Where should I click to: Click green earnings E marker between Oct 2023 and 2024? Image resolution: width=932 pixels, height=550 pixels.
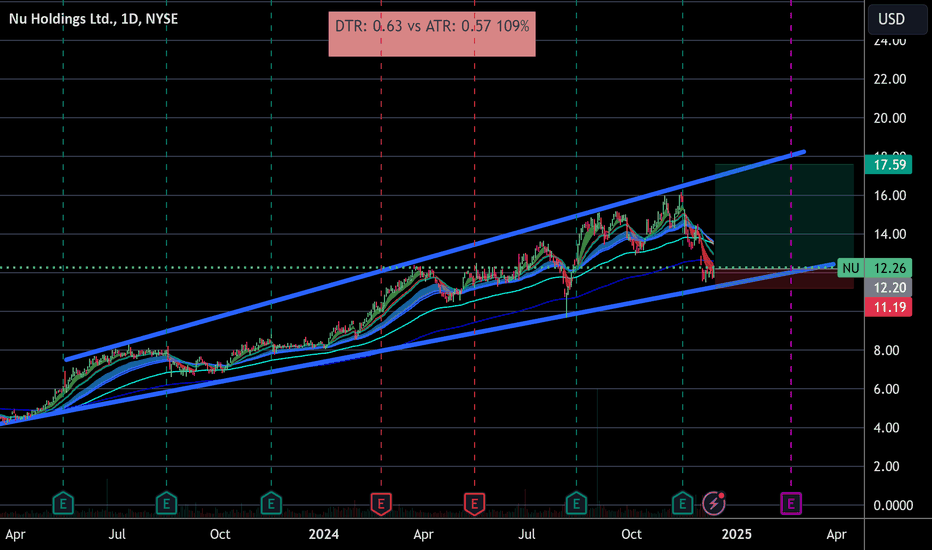coord(271,504)
